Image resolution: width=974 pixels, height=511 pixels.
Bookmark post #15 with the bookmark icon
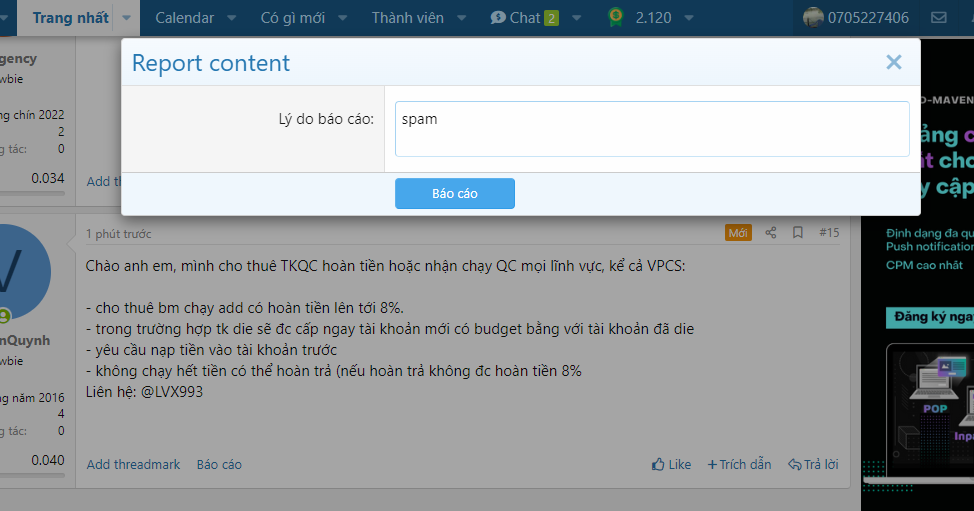pos(798,233)
